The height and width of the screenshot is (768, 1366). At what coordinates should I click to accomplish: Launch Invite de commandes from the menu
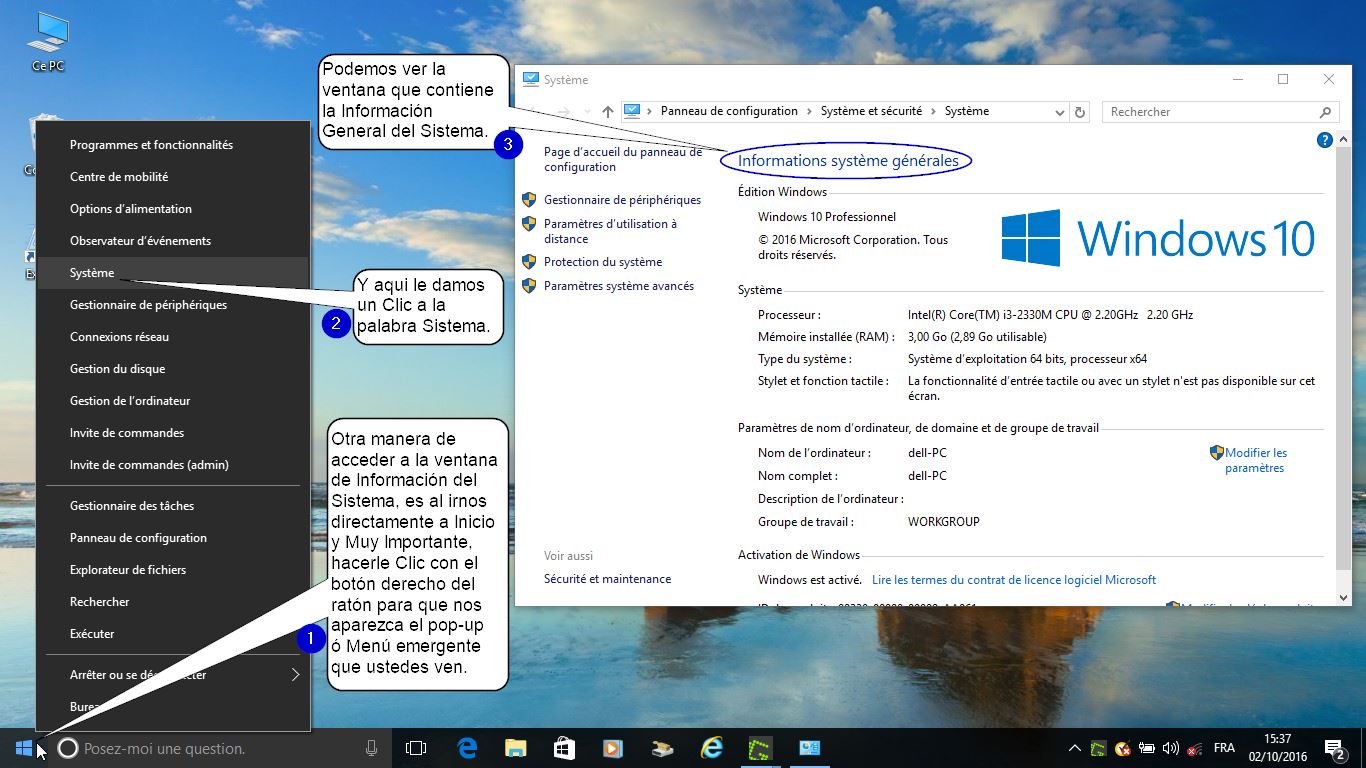[173, 433]
